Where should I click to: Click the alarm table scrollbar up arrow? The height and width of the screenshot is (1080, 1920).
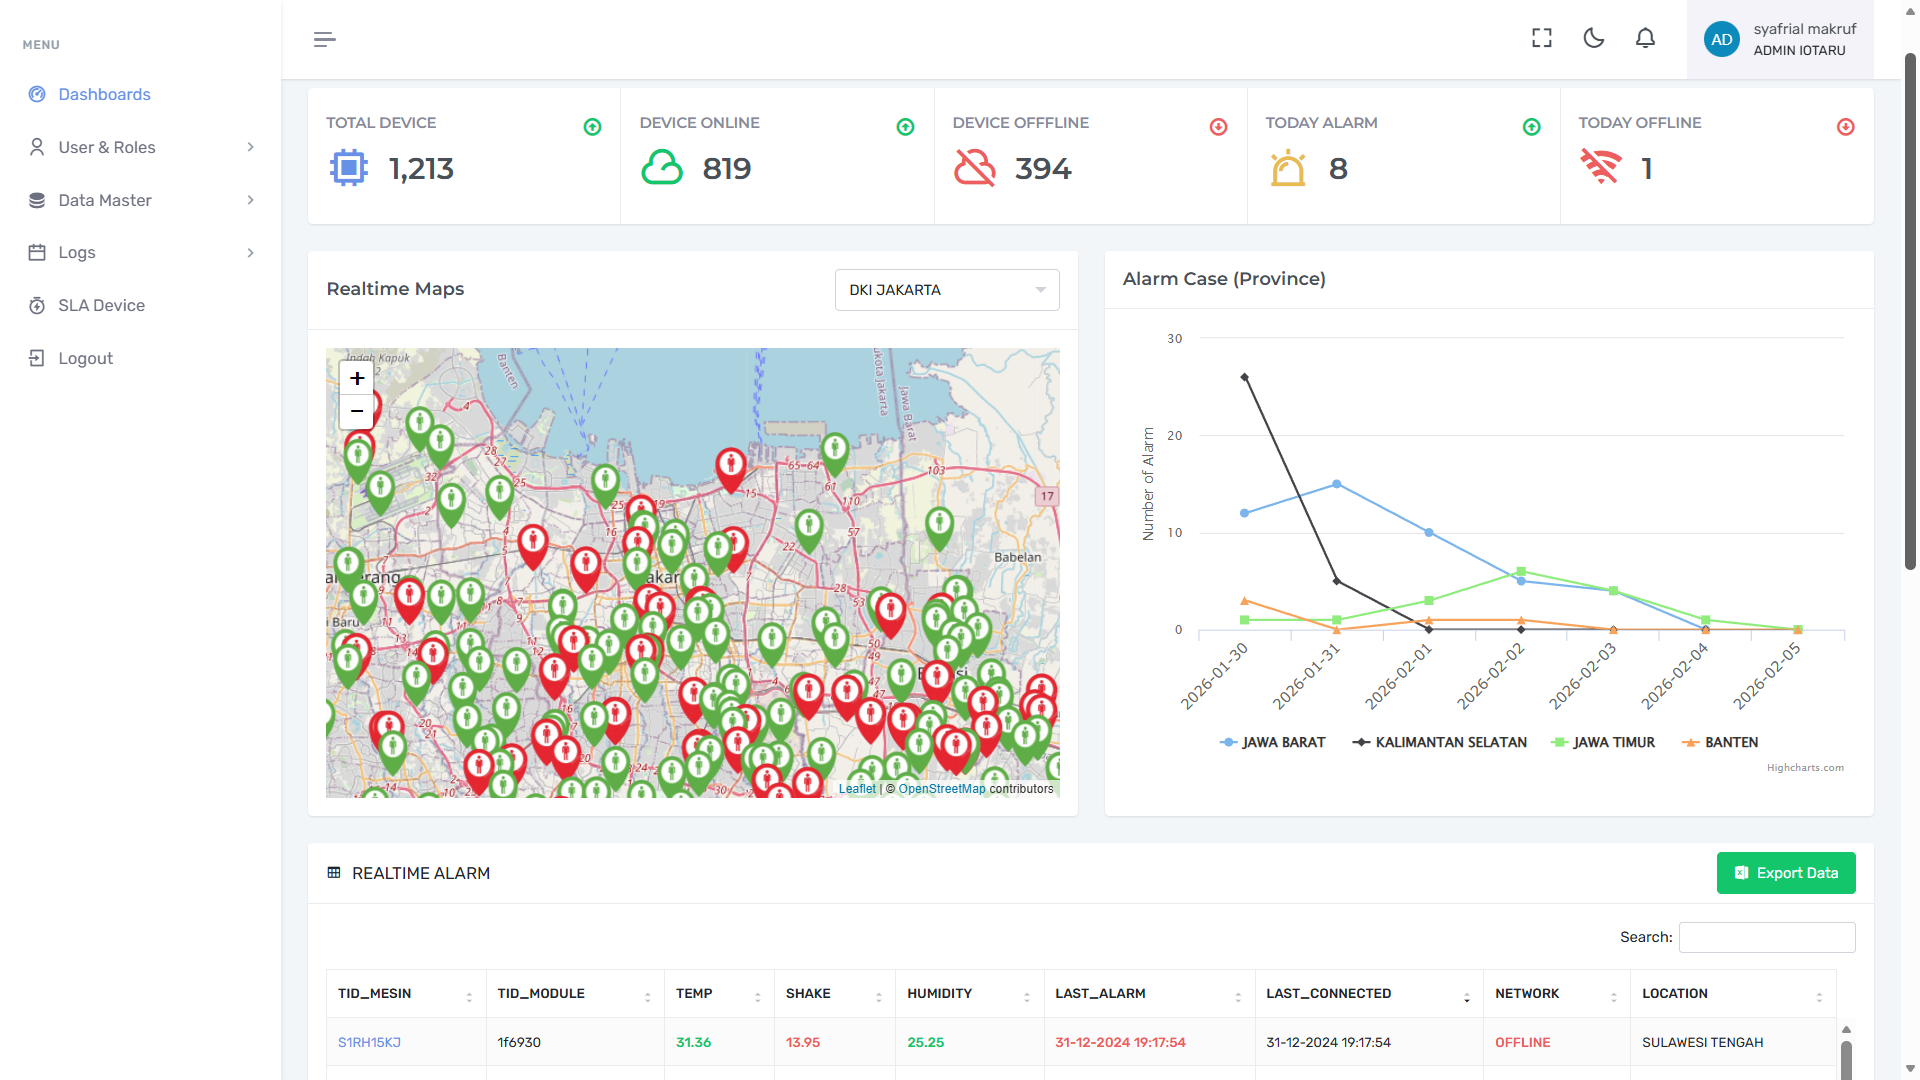(1846, 1029)
